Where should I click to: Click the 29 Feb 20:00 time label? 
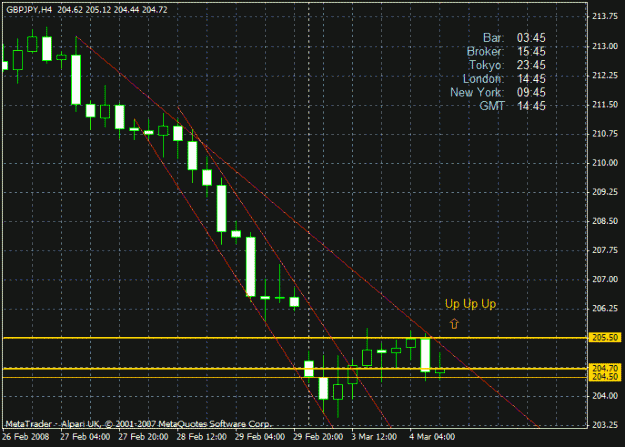pos(318,437)
